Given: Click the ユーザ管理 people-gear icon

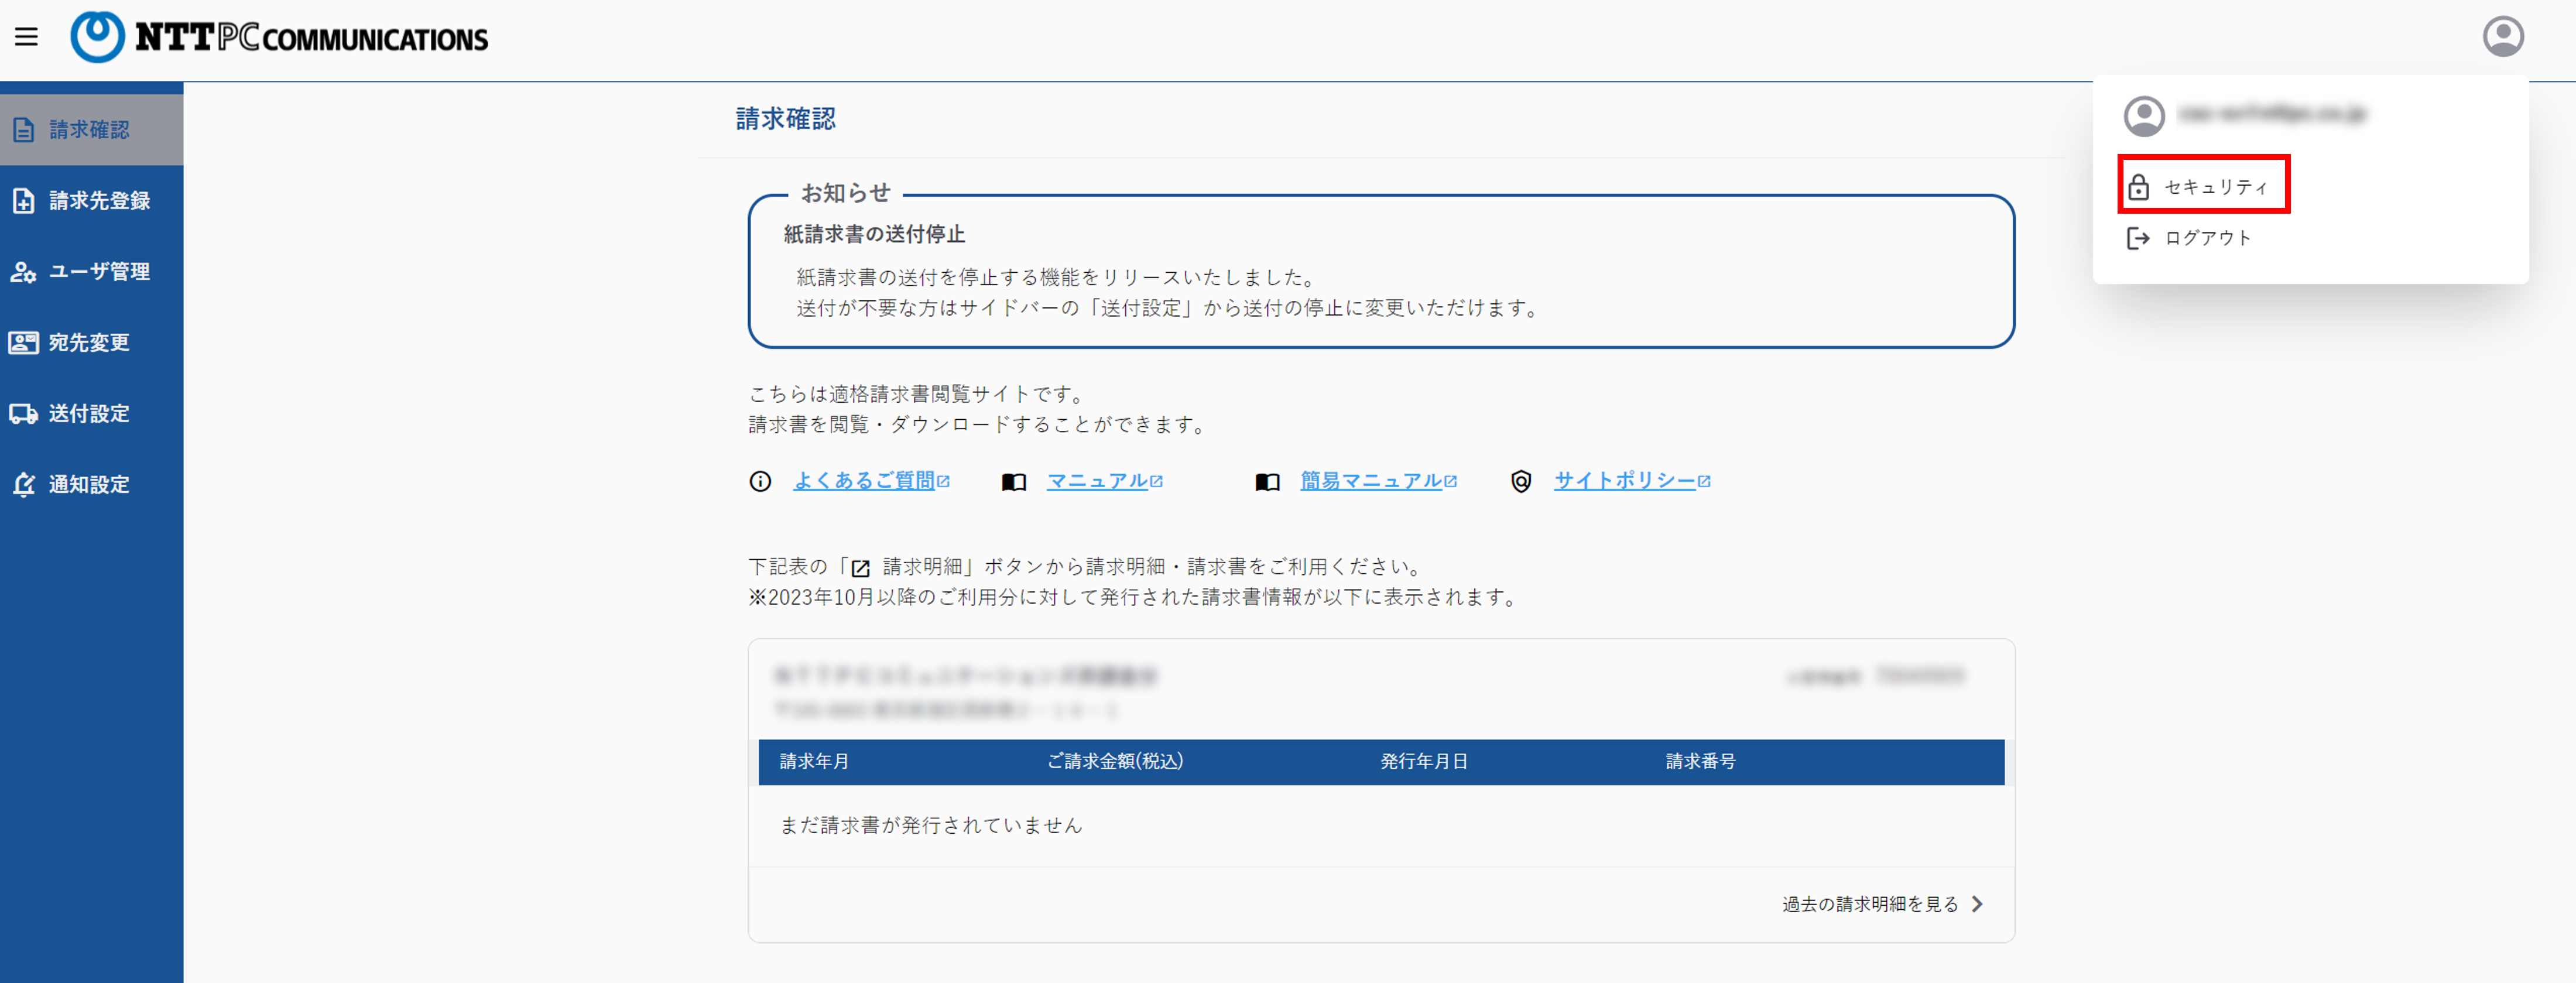Looking at the screenshot, I should pos(24,272).
